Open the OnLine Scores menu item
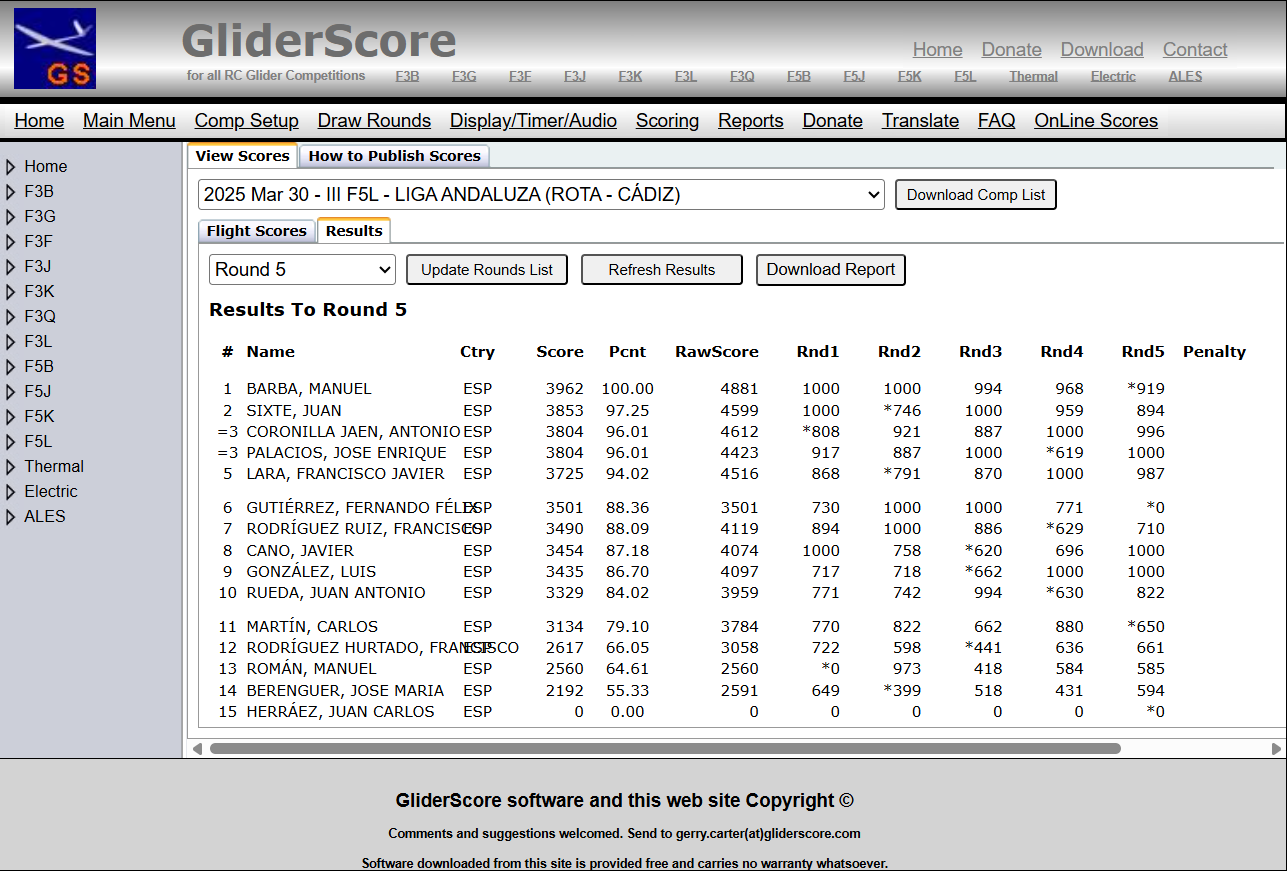The height and width of the screenshot is (871, 1287). (x=1096, y=121)
